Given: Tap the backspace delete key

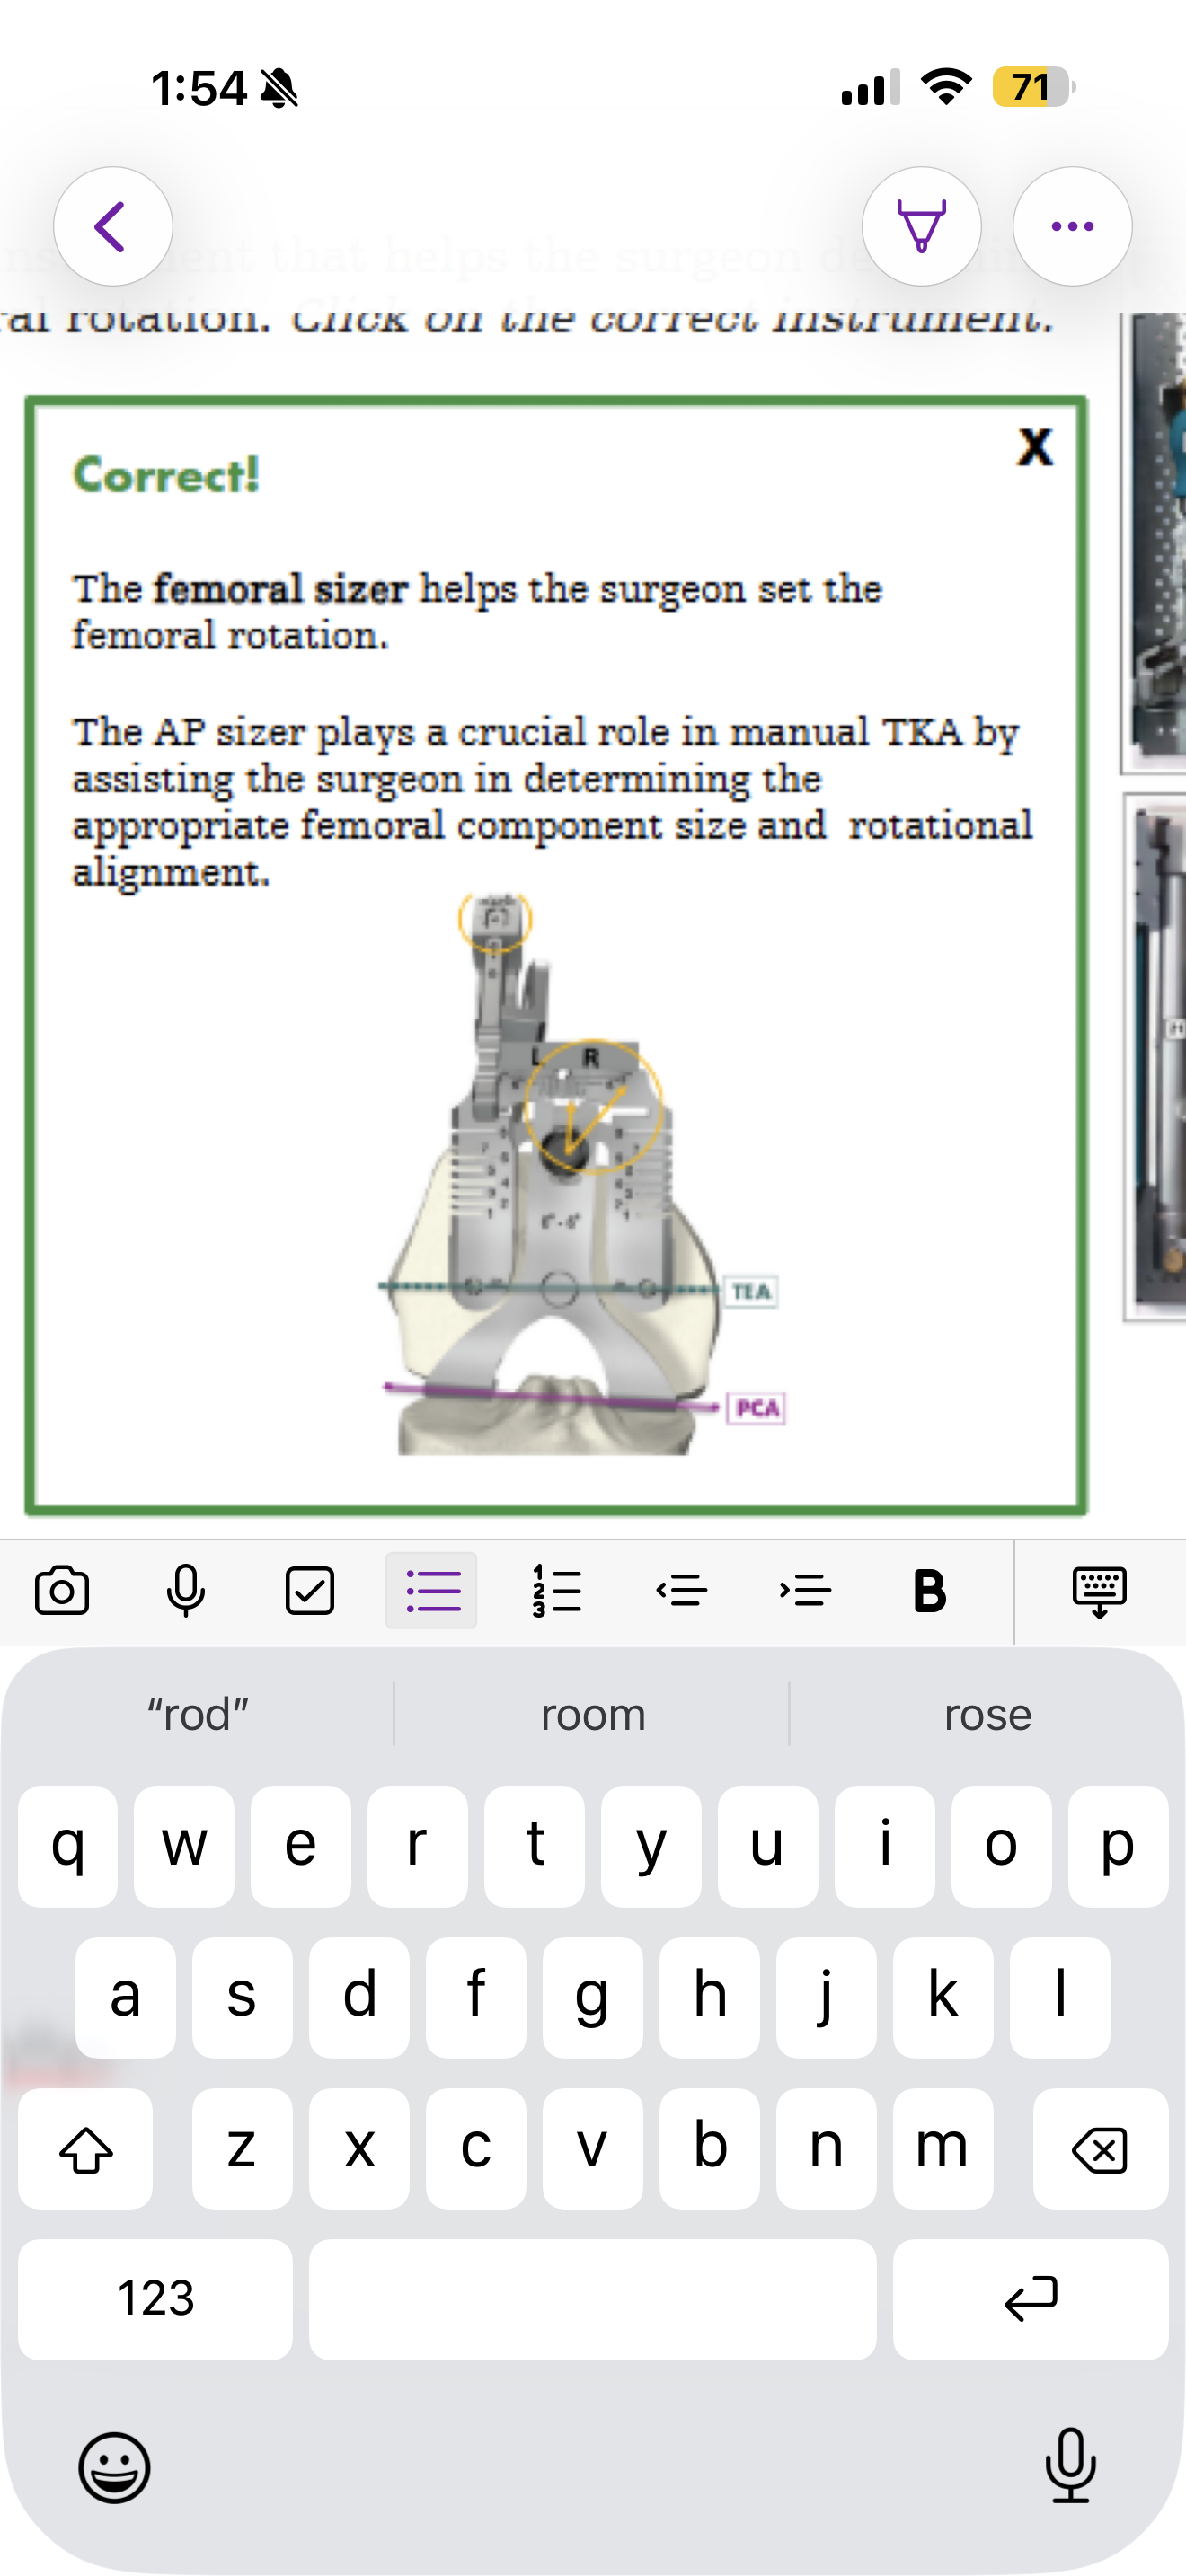Looking at the screenshot, I should pos(1100,2149).
